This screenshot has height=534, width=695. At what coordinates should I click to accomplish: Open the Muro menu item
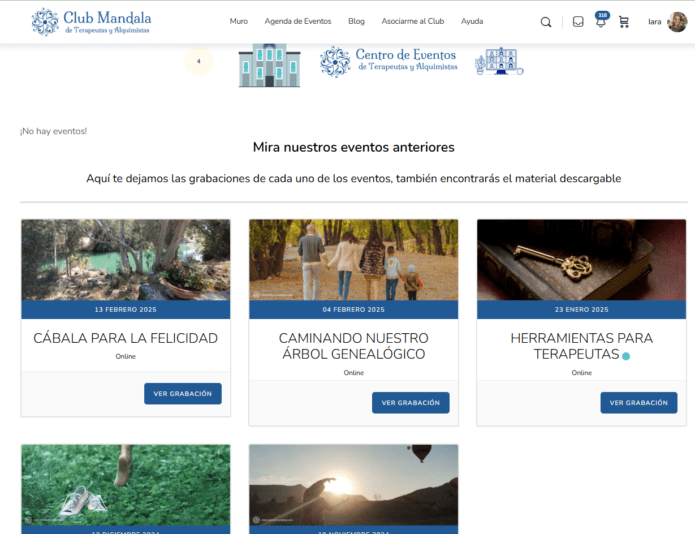pos(238,21)
